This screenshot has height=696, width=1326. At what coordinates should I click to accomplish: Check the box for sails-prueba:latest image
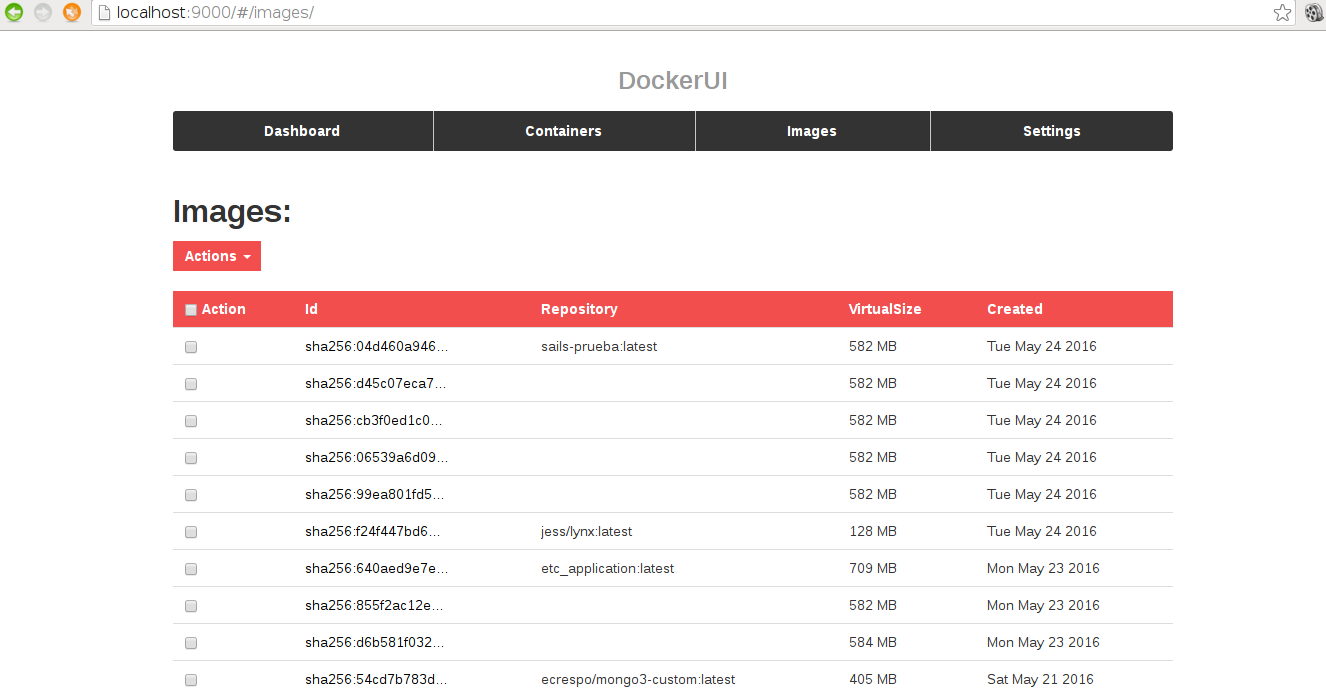click(191, 347)
